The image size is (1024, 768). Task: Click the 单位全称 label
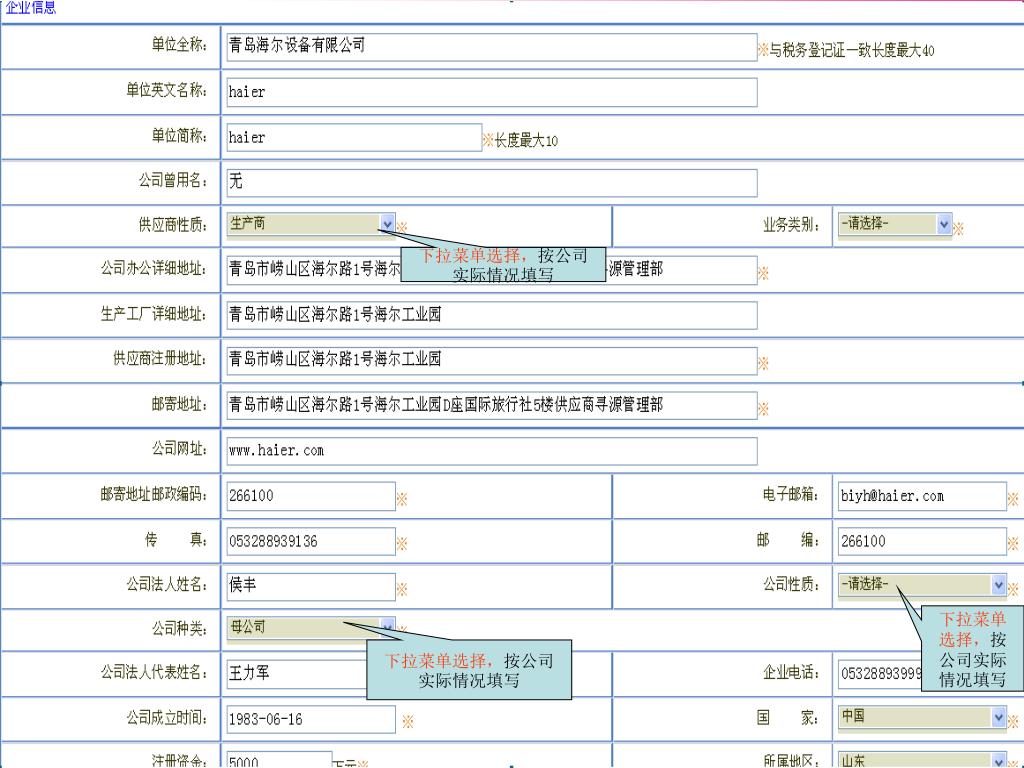179,44
